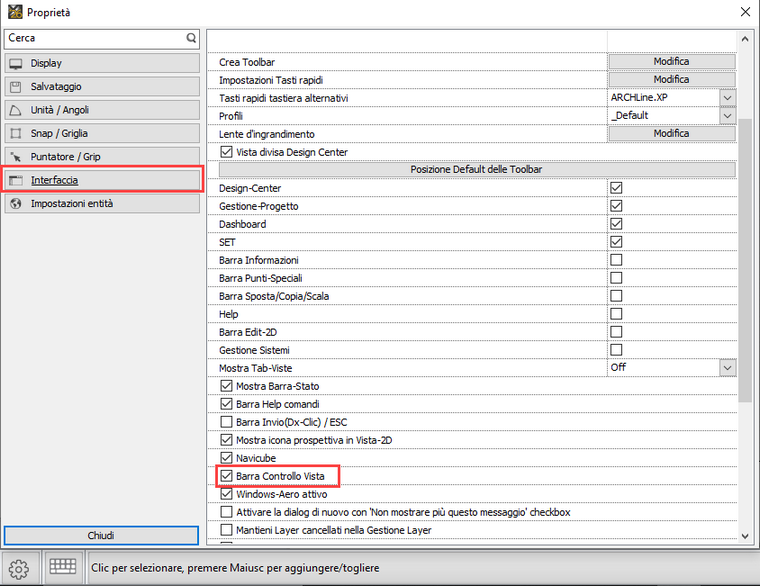The height and width of the screenshot is (586, 760).
Task: Click the 'Crea Toolbar' label
Action: point(247,62)
